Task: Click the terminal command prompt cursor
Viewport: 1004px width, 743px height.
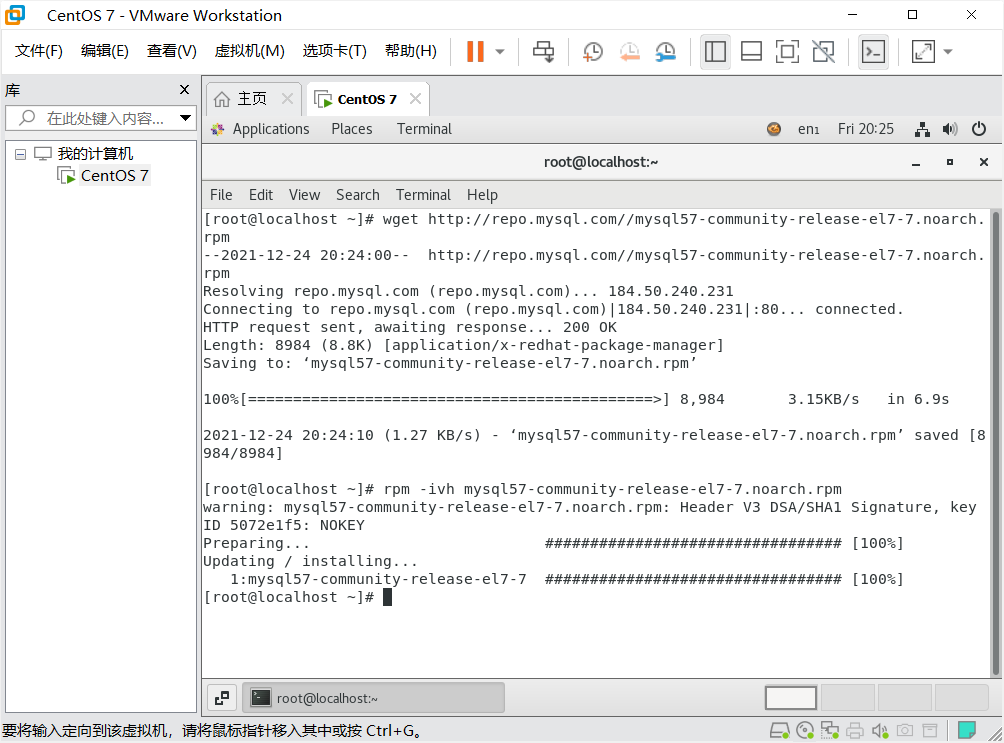Action: (387, 597)
